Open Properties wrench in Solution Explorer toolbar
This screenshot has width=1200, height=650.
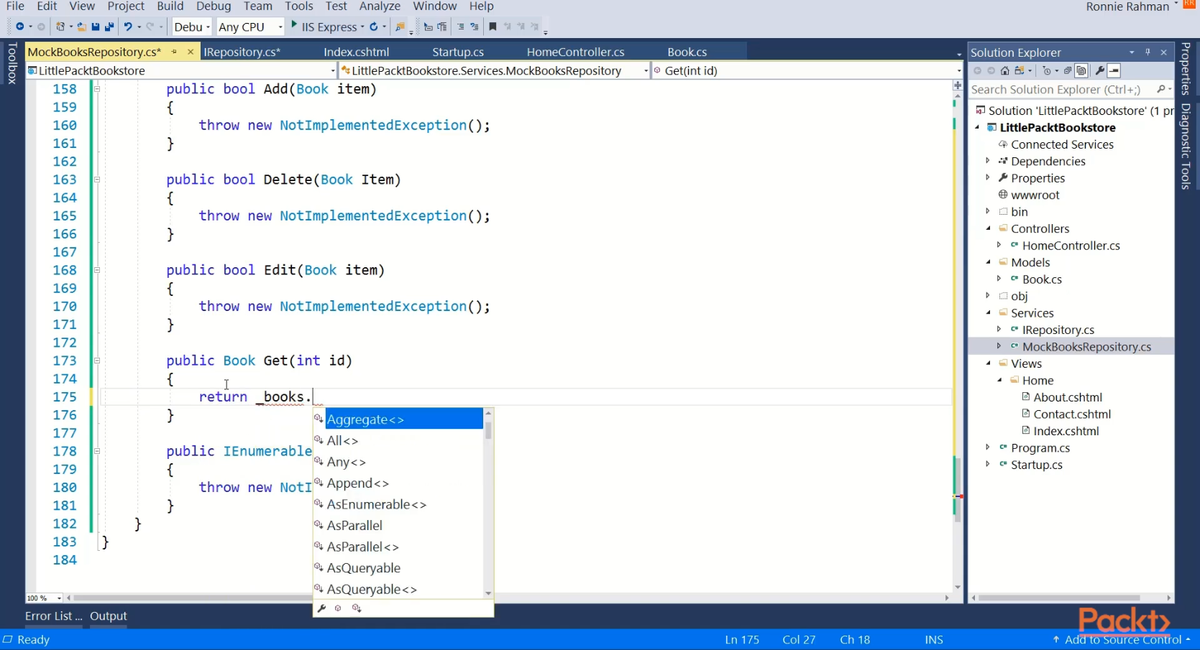coord(1100,70)
